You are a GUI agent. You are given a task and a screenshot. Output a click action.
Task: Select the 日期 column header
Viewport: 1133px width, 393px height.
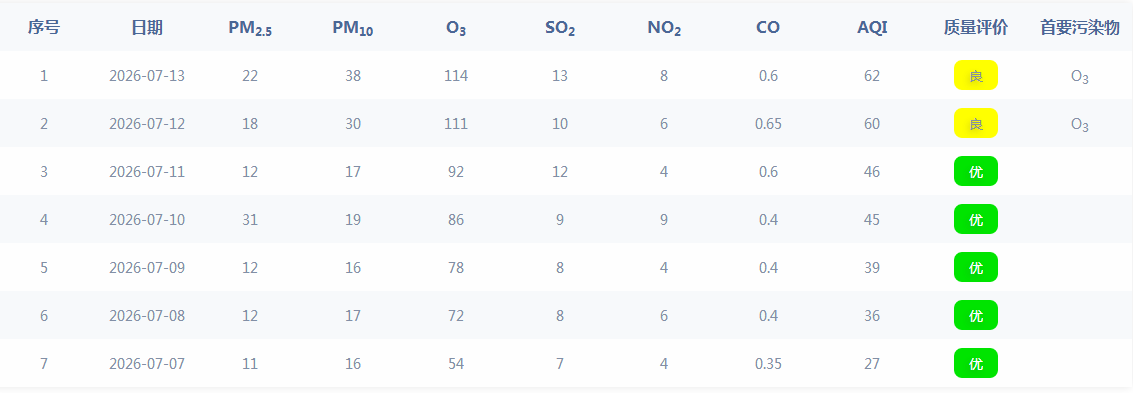147,28
